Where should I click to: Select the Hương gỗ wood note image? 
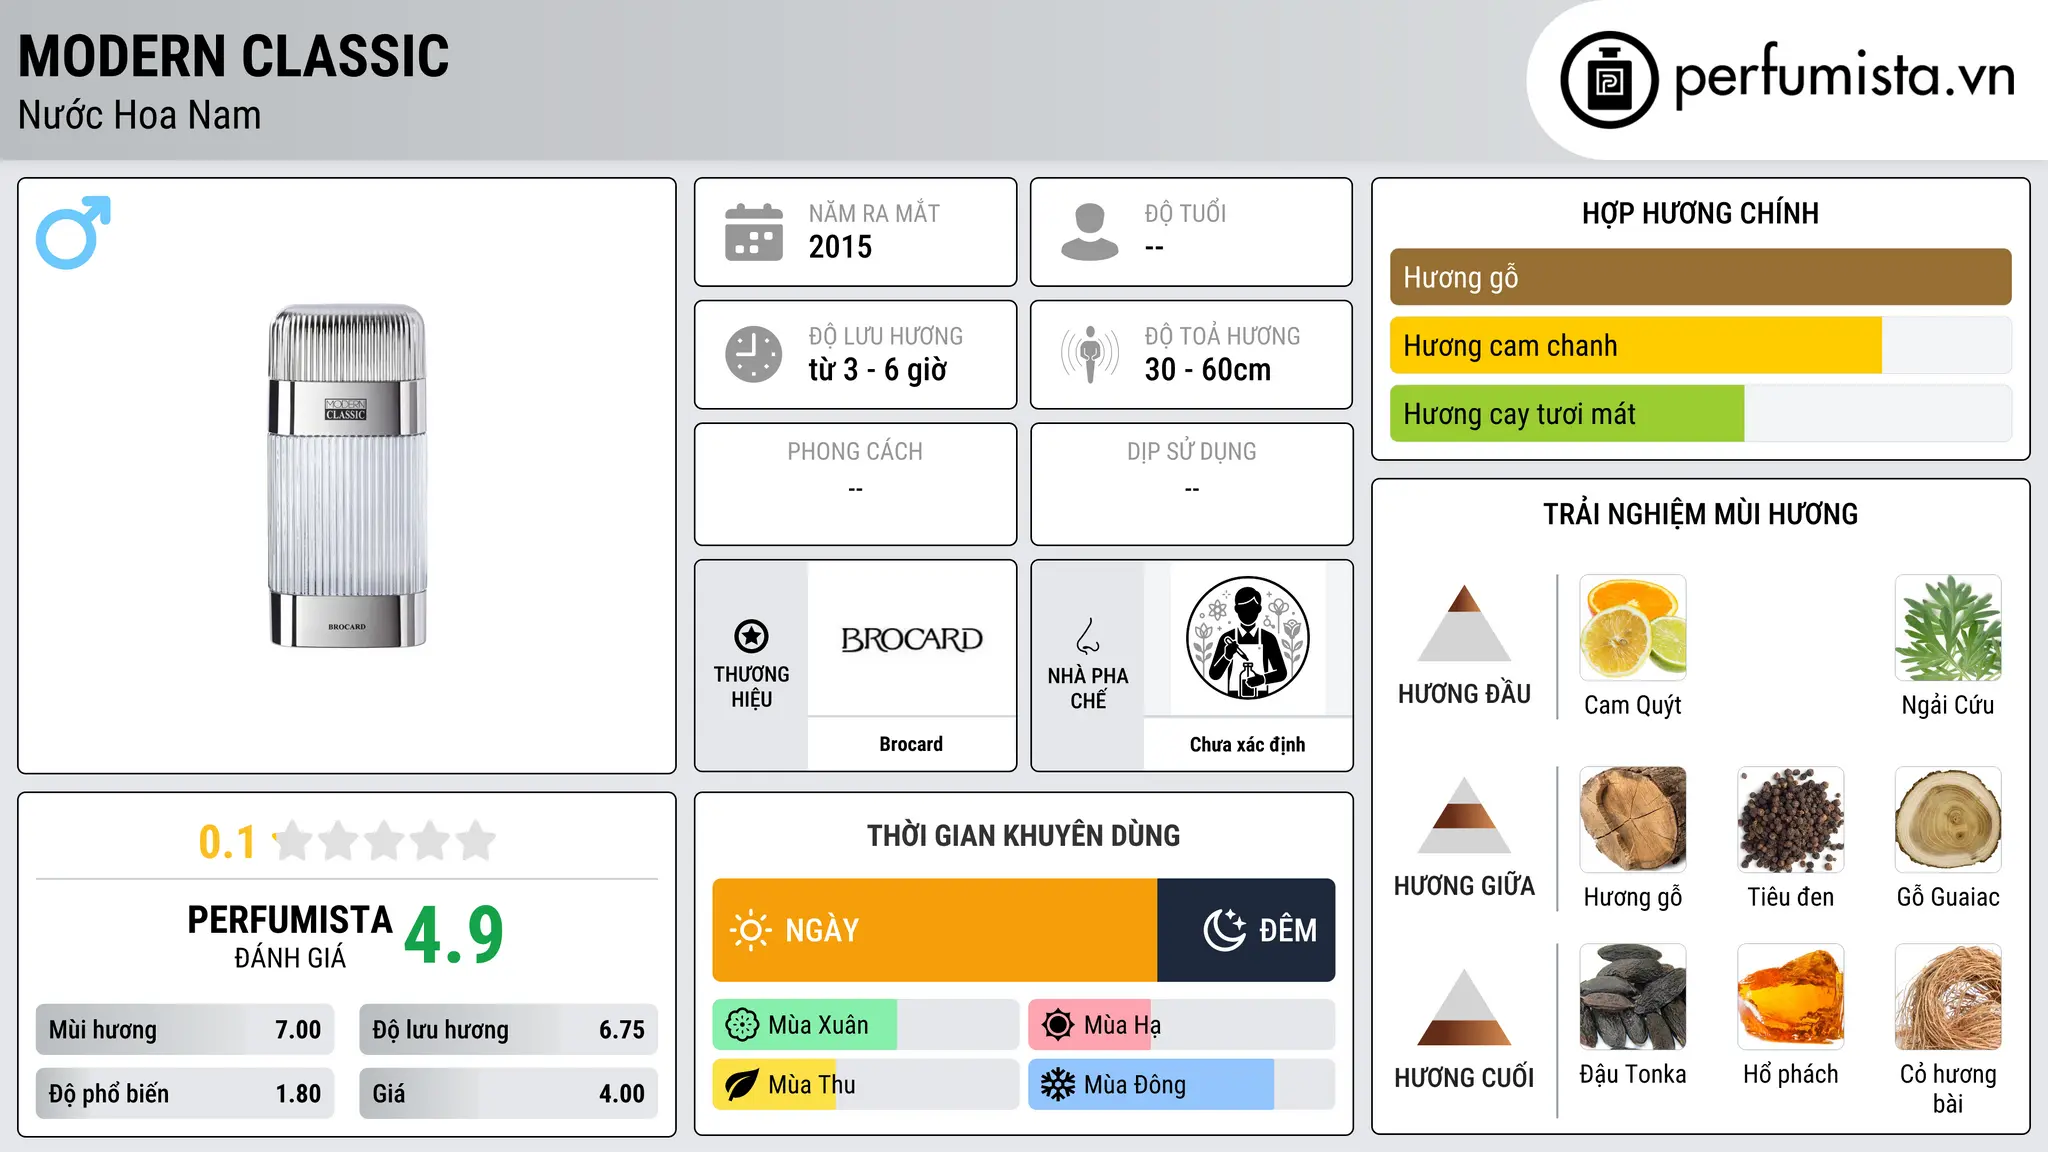1633,820
